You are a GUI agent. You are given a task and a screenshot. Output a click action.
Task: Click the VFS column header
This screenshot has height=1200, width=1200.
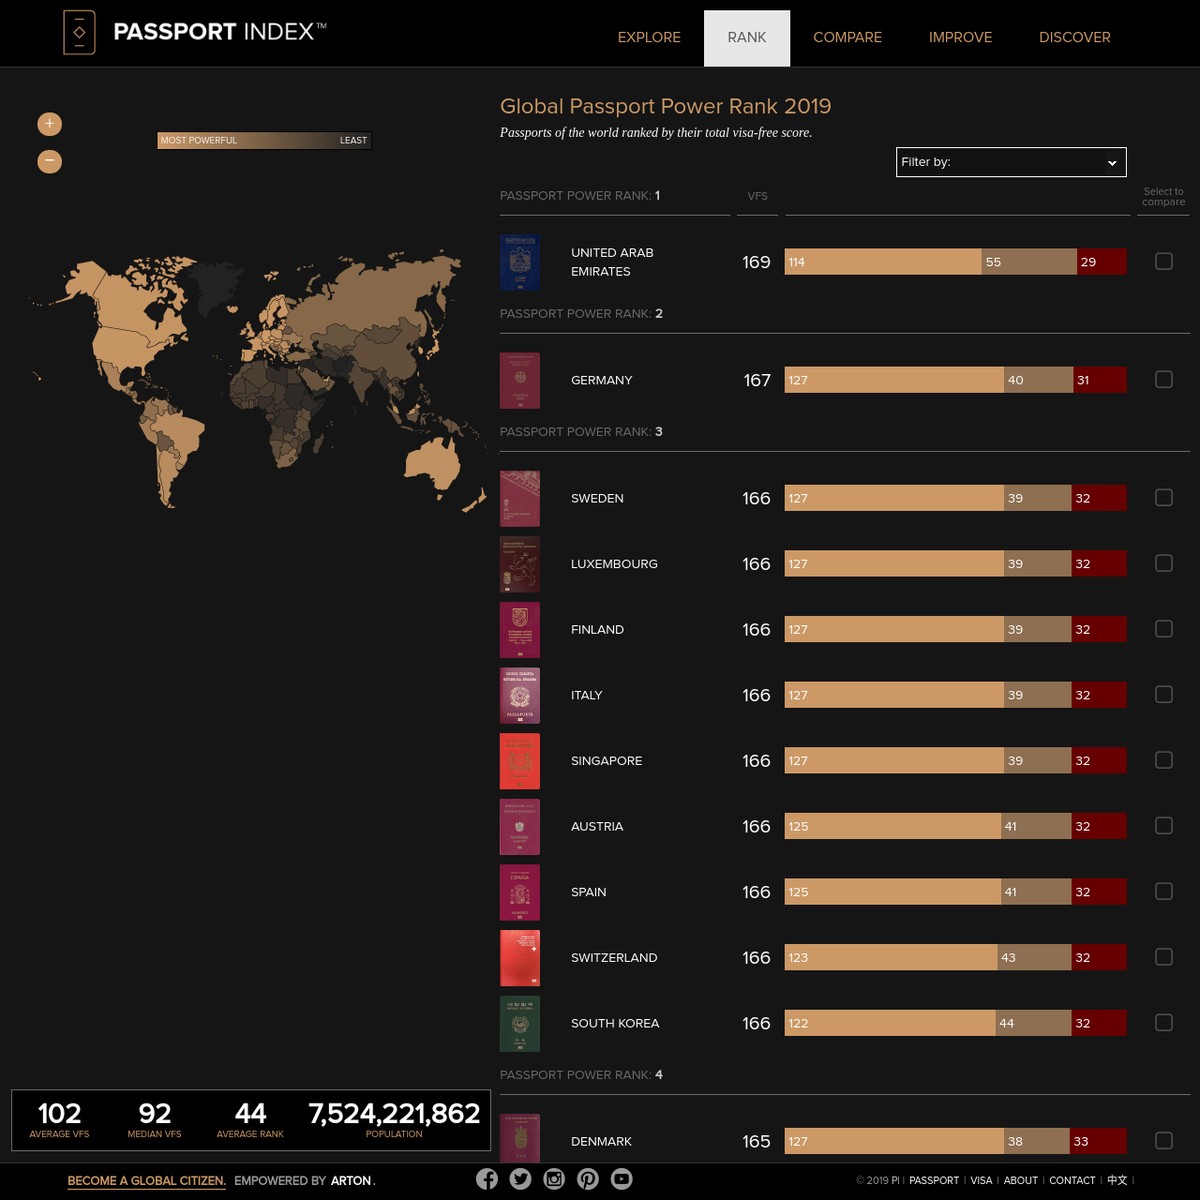[758, 196]
